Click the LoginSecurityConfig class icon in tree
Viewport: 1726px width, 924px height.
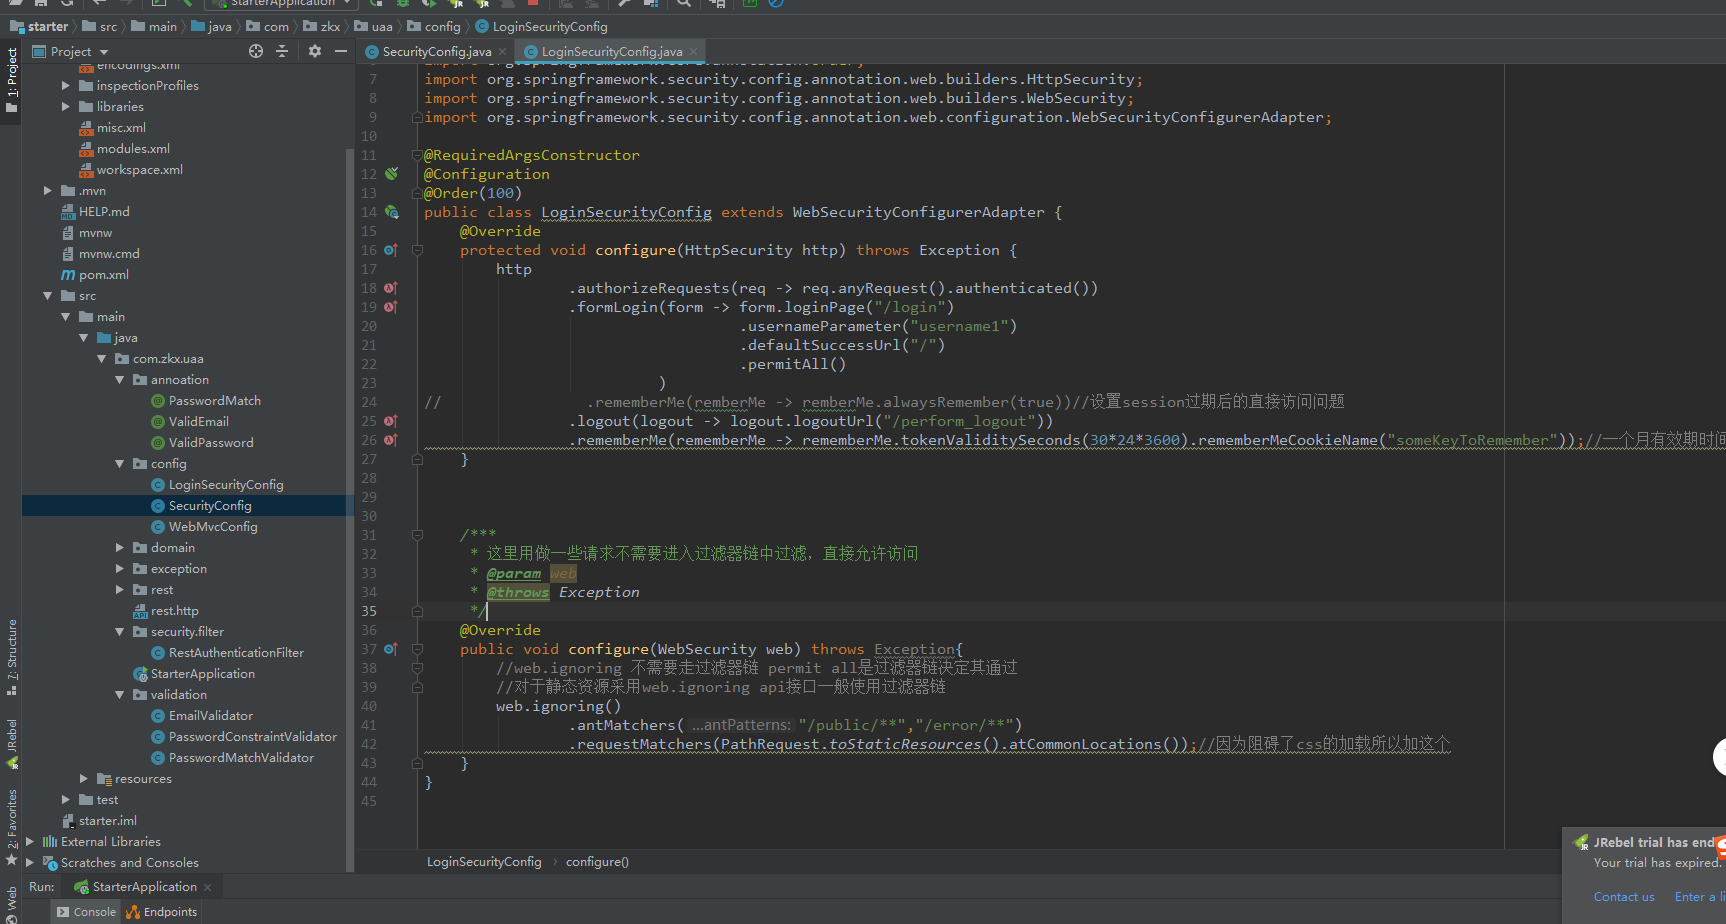pyautogui.click(x=158, y=485)
